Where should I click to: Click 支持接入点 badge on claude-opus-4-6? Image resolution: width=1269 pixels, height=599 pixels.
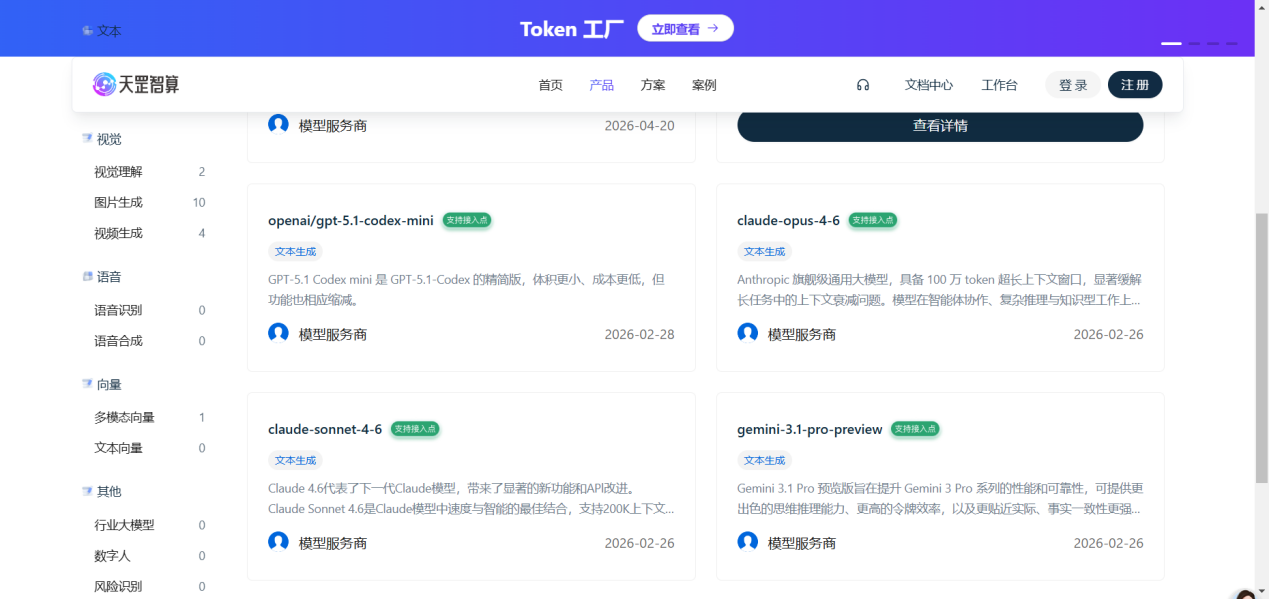tap(873, 220)
